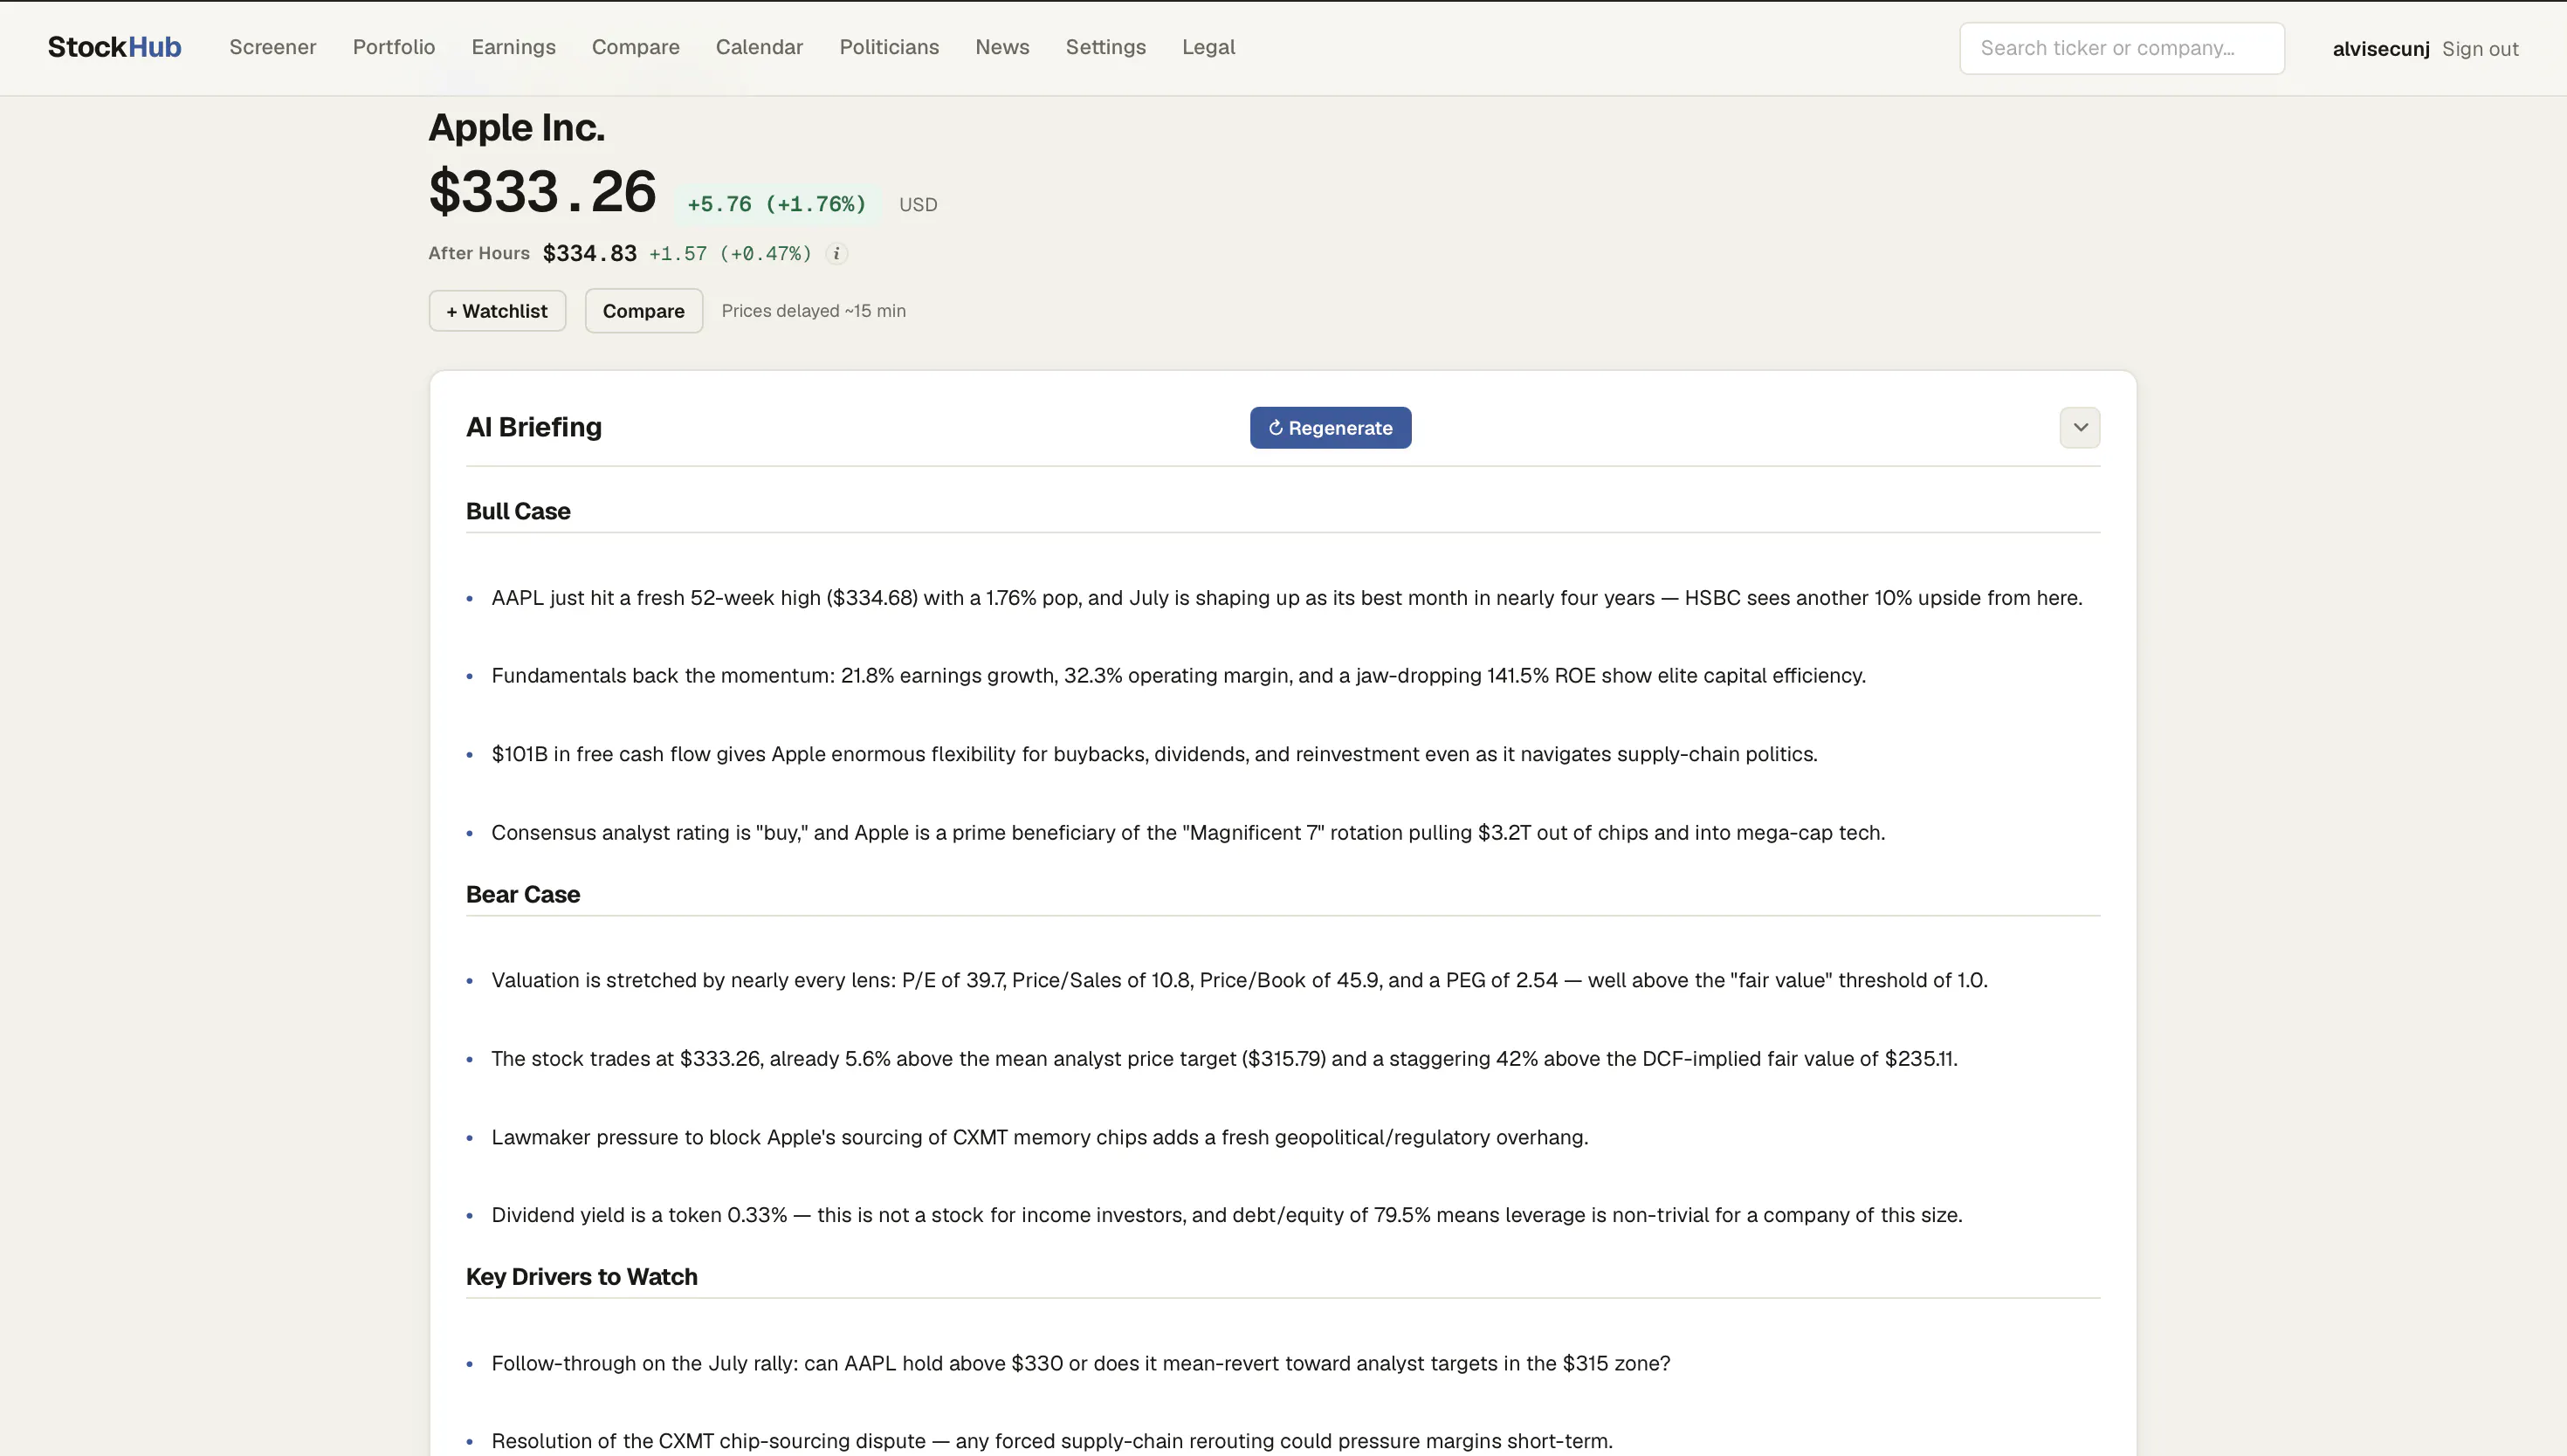Collapse the AI Briefing panel chevron
The height and width of the screenshot is (1456, 2567).
tap(2079, 428)
